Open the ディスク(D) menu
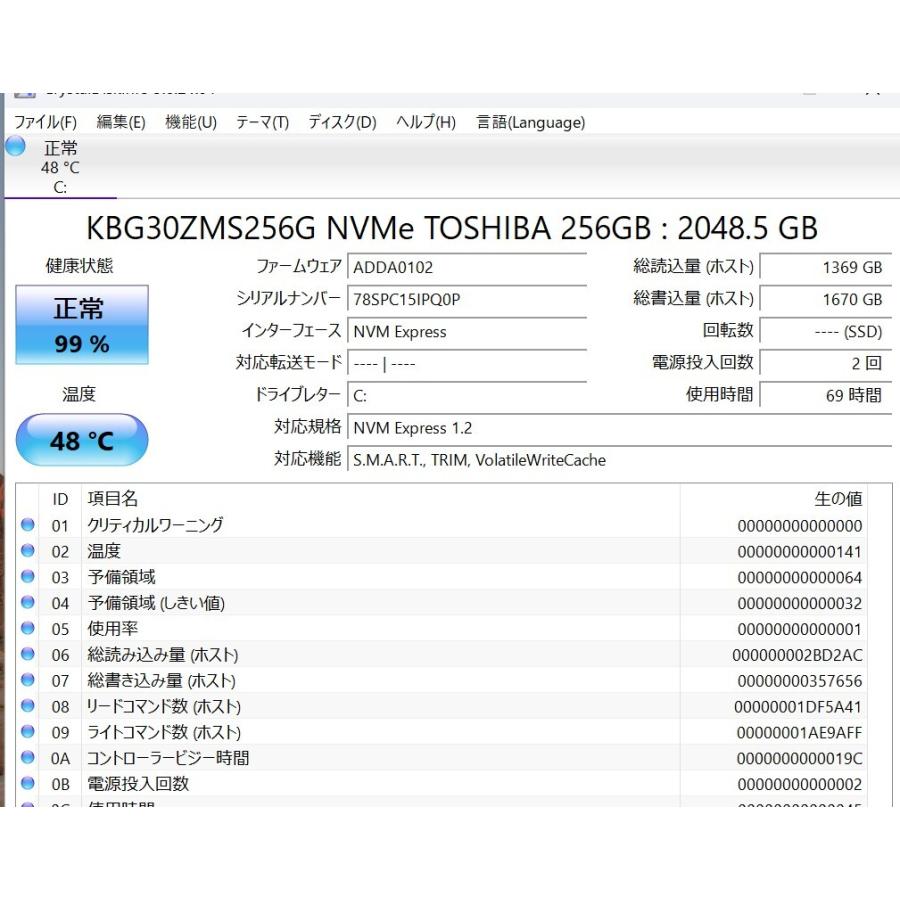This screenshot has height=900, width=900. pos(342,122)
